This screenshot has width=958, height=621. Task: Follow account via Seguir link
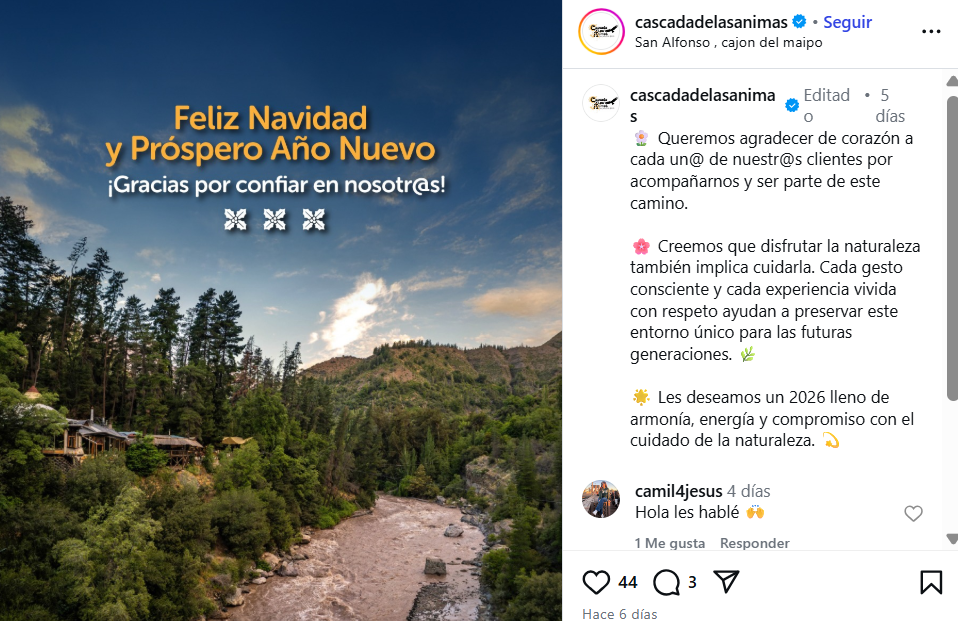[847, 22]
